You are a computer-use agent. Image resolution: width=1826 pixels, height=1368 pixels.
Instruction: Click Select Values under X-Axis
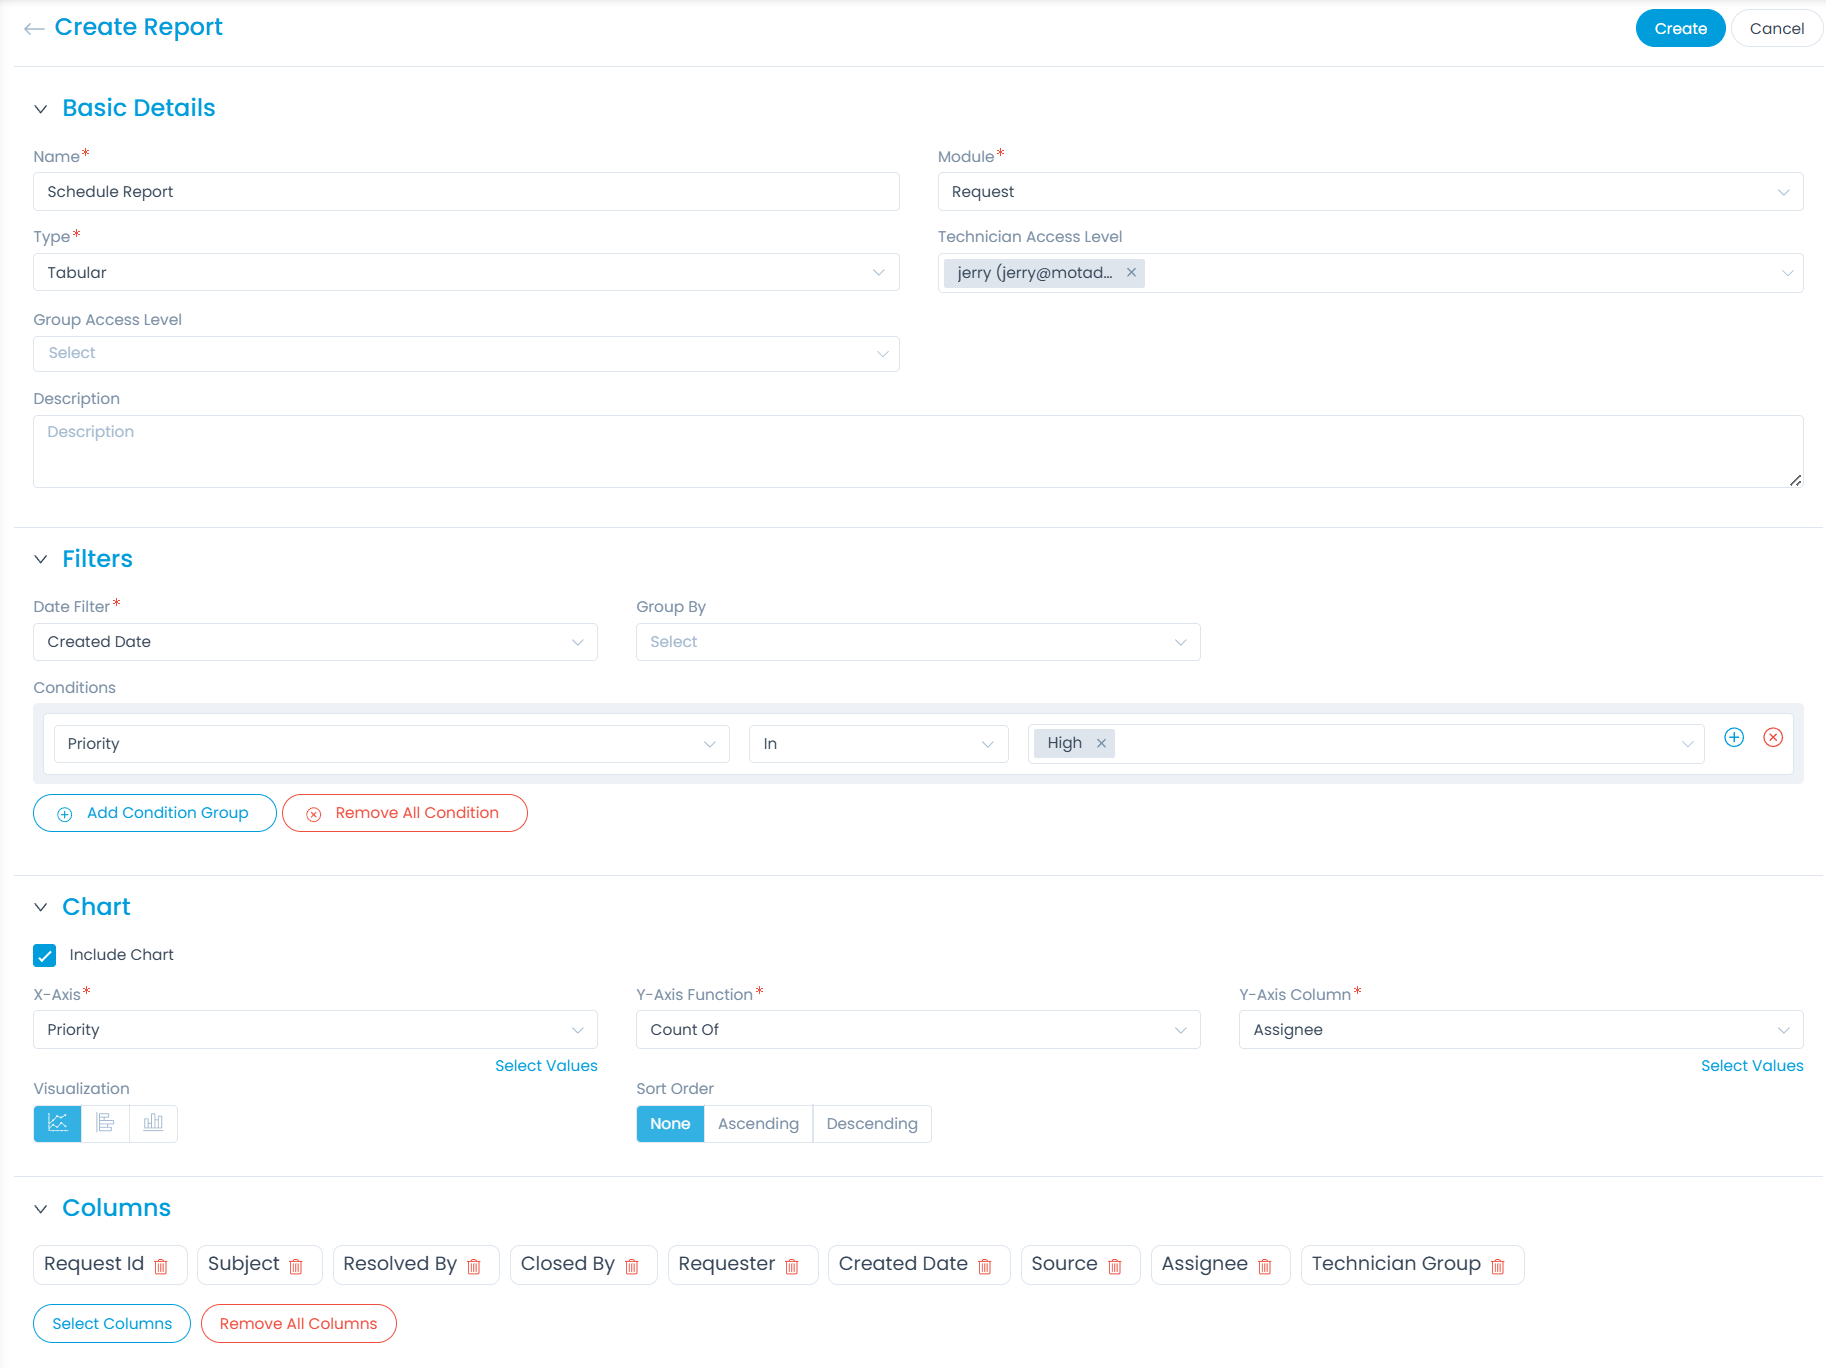[546, 1066]
